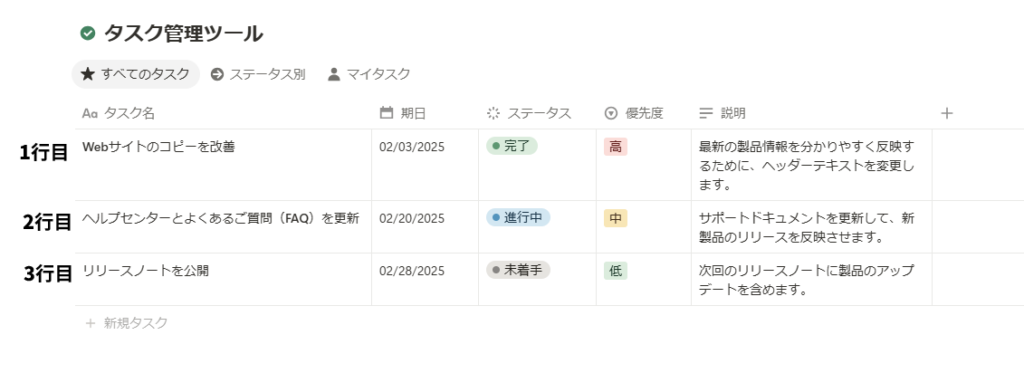Open the 完了 status dropdown

pyautogui.click(x=512, y=146)
